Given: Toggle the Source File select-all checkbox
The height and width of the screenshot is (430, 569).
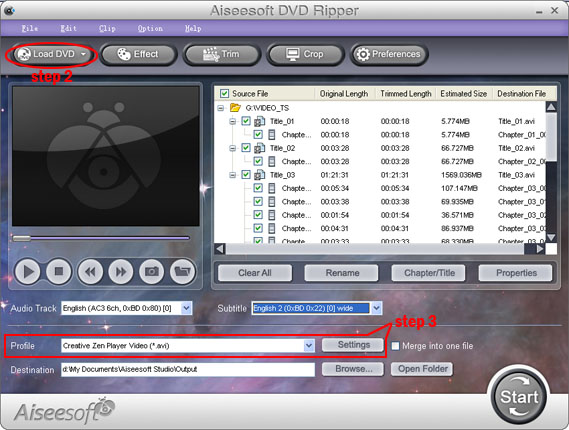Looking at the screenshot, I should (x=224, y=94).
